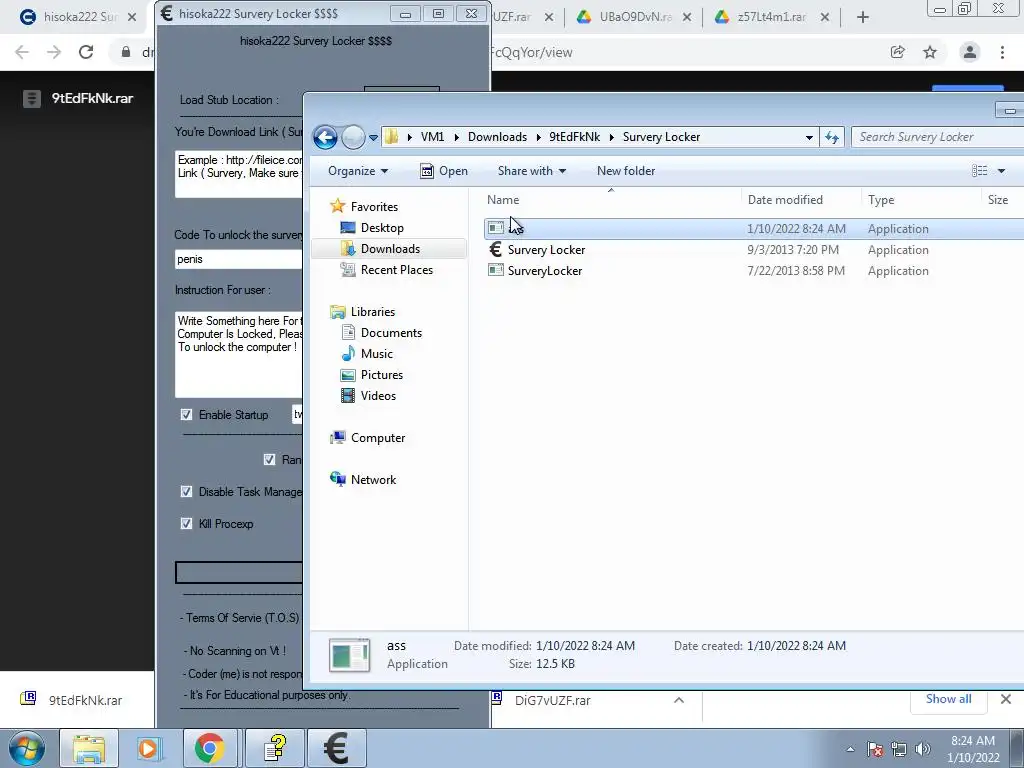Select Network in the navigation pane
The height and width of the screenshot is (768, 1024).
pos(373,480)
